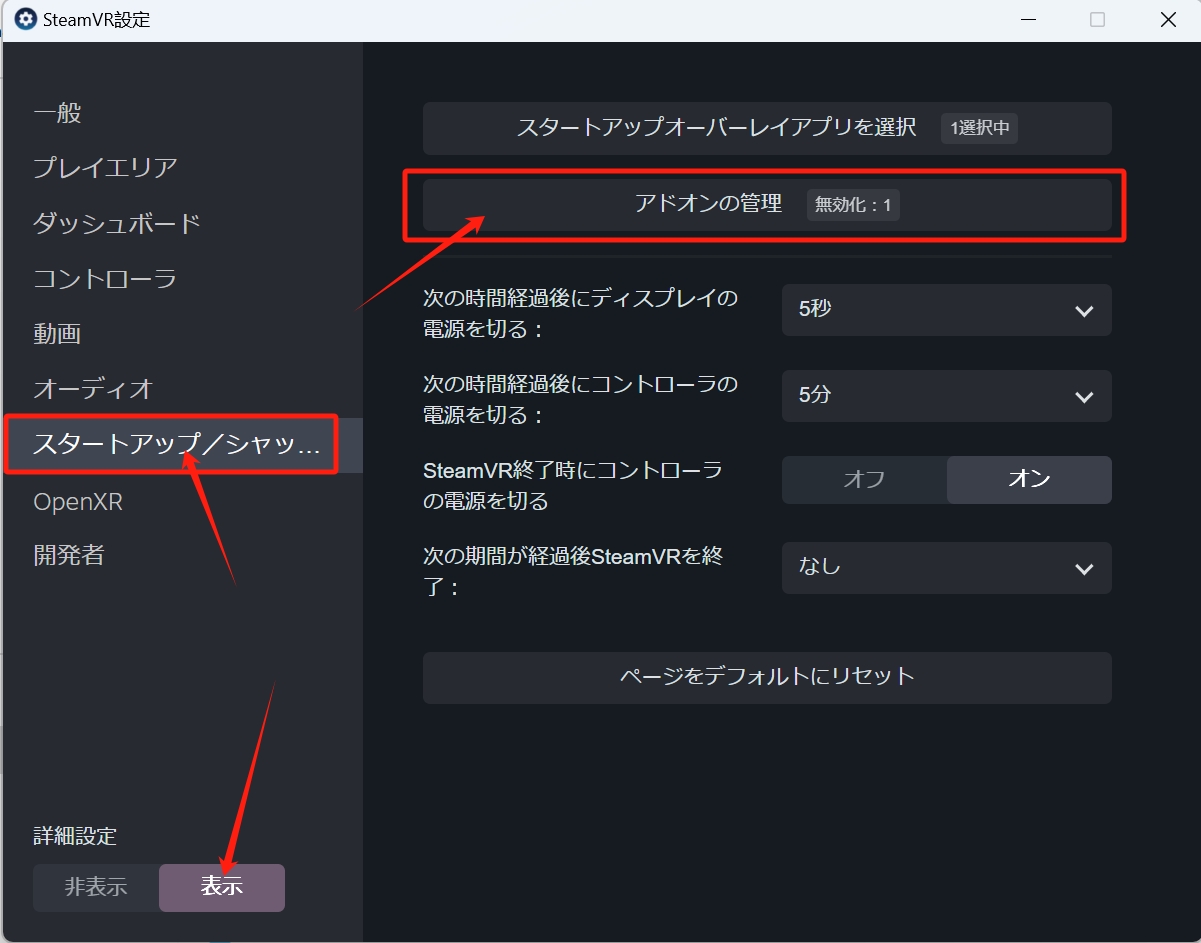Click the 次の時間経過後にコントローラの電源を切る label
Image resolution: width=1201 pixels, height=943 pixels.
tap(581, 399)
